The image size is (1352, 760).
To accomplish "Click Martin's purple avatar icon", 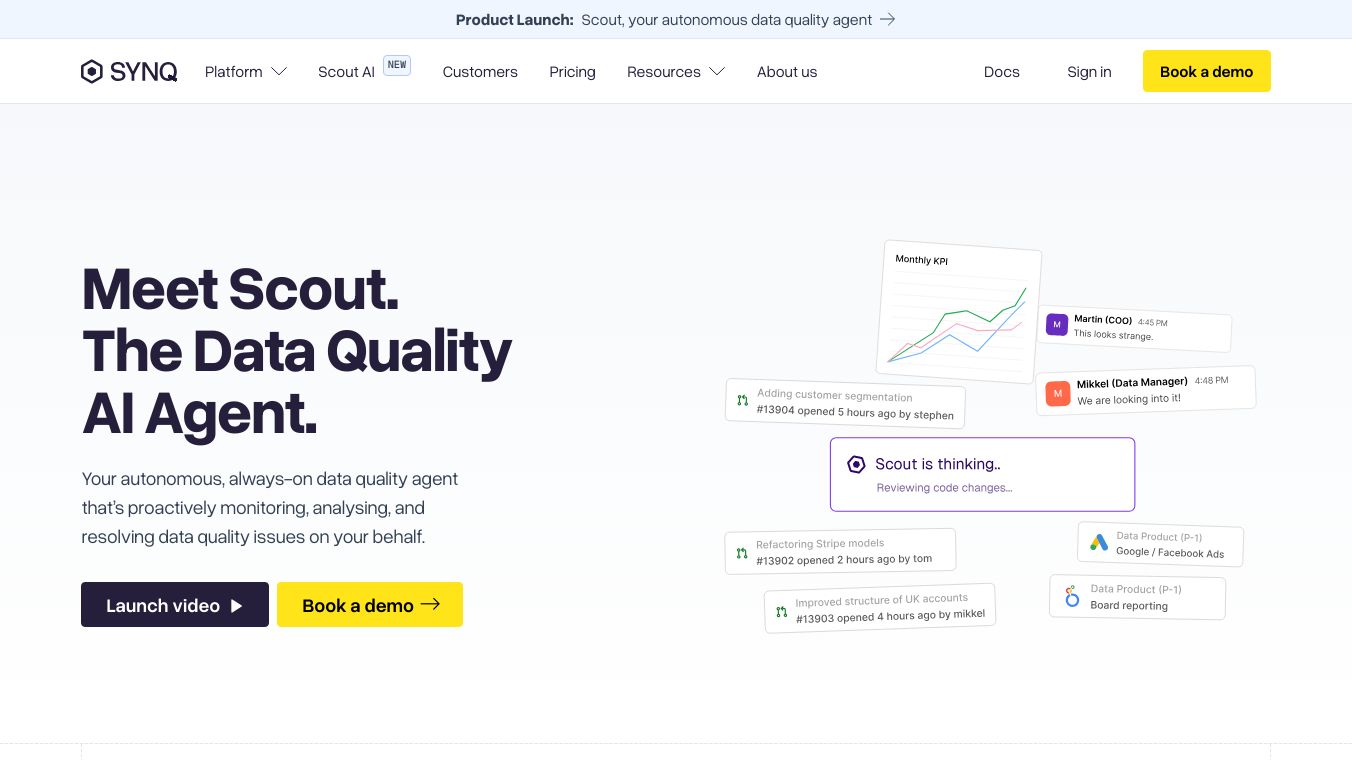I will 1057,324.
